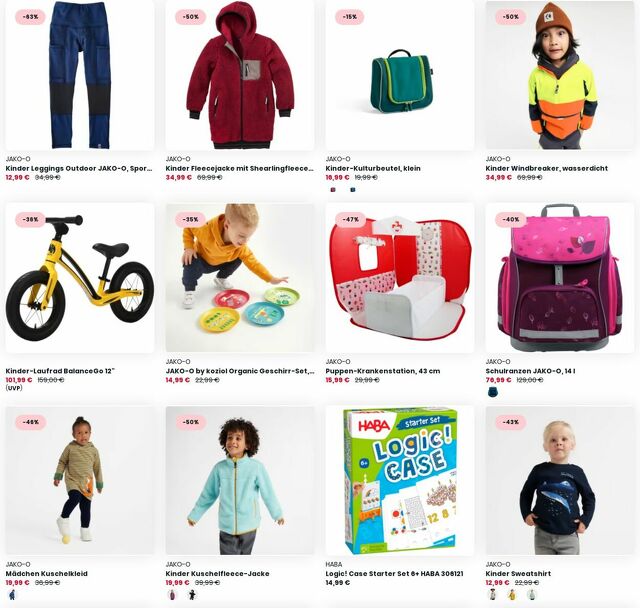Viewport: 640px width, 608px height.
Task: Open the Mädchen Kuschelkleid product title
Action: (47, 573)
